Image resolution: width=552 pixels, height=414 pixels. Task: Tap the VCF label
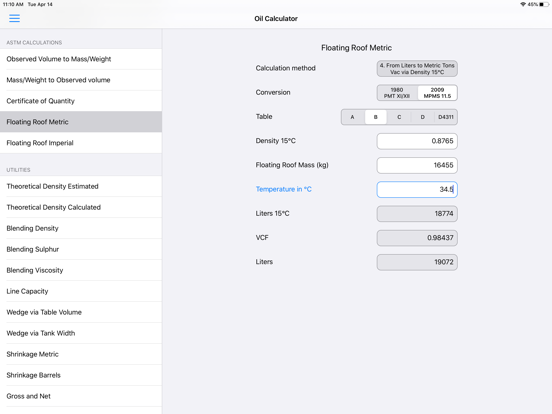[262, 238]
